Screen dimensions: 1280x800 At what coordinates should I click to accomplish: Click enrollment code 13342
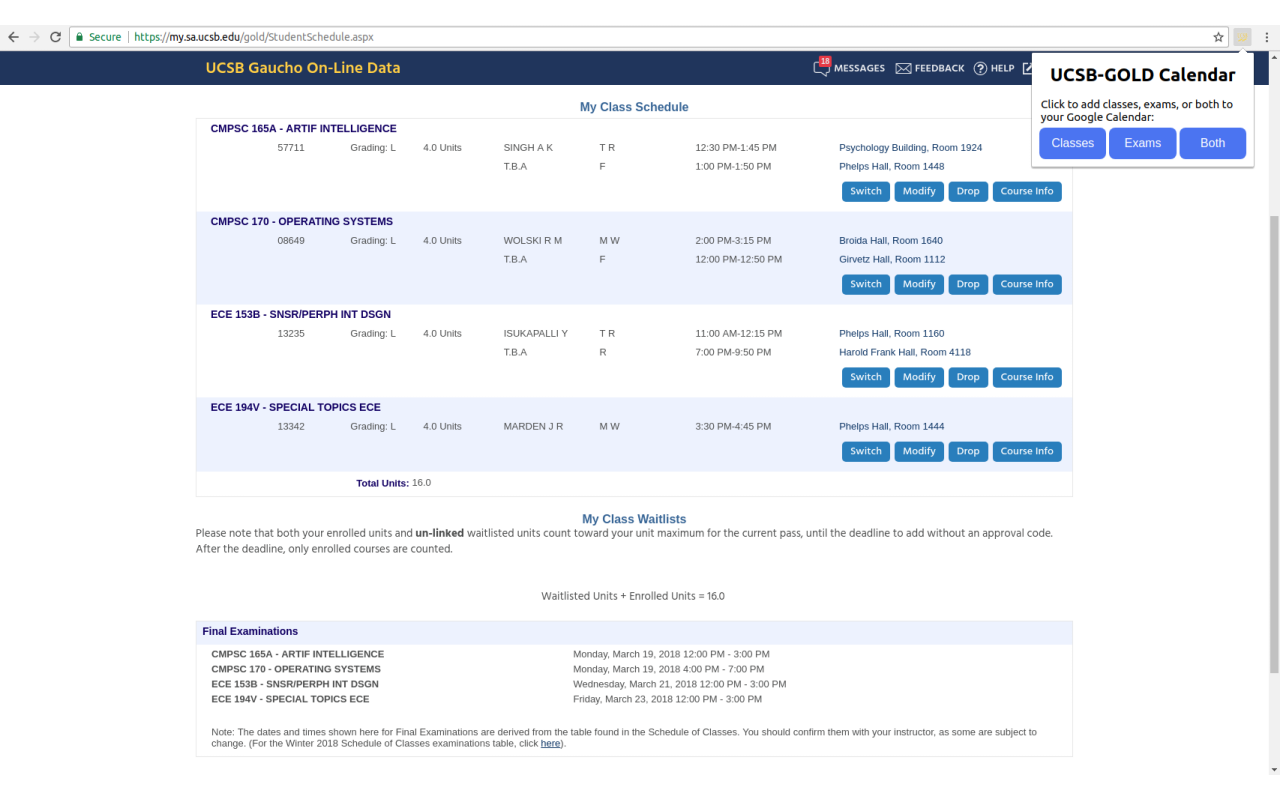click(291, 427)
